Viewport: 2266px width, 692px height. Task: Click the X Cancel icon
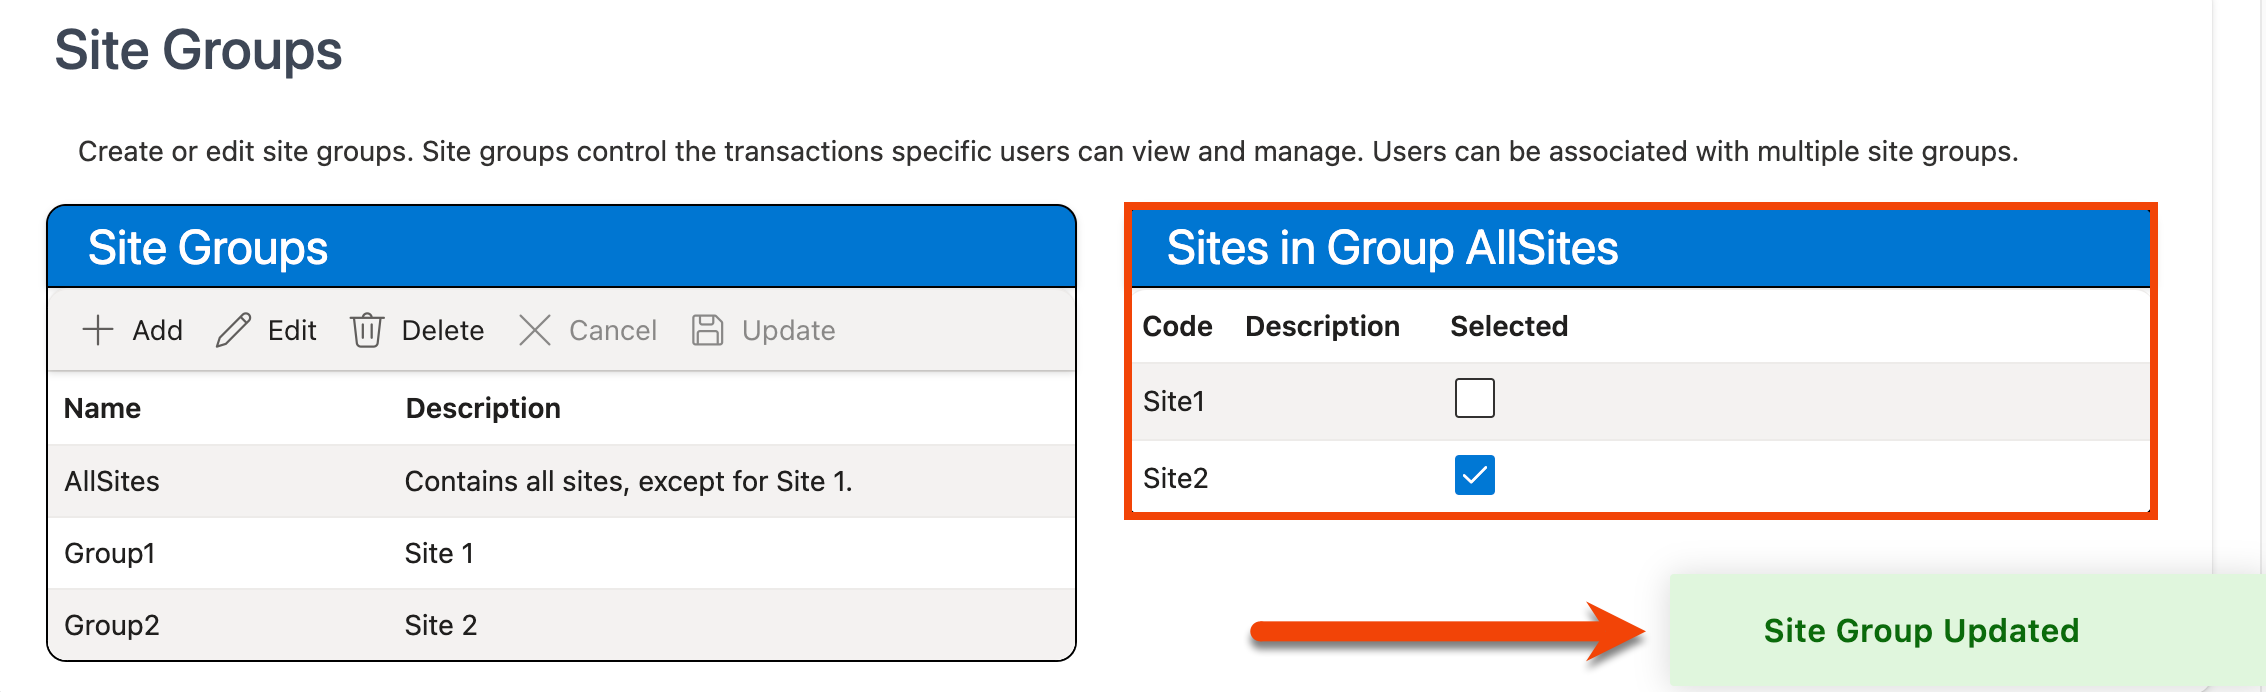[x=535, y=330]
